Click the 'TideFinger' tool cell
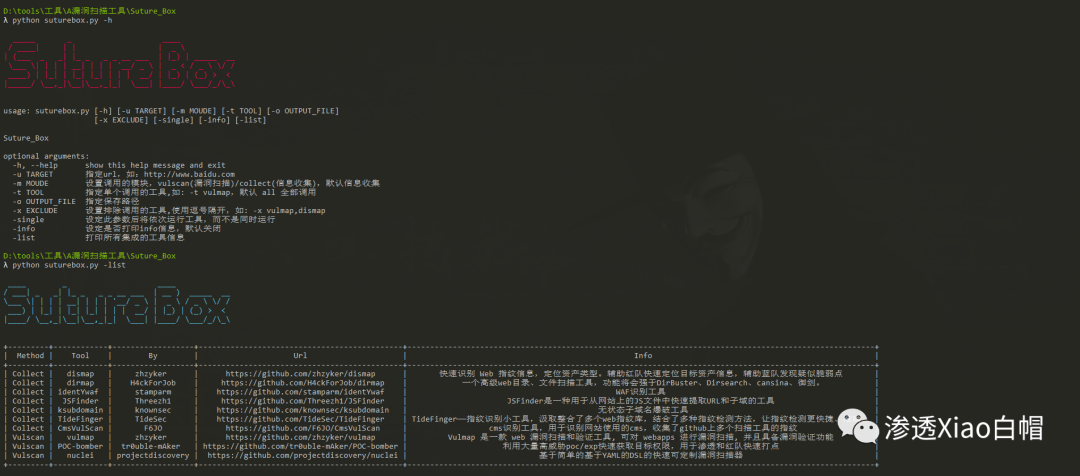This screenshot has height=476, width=1080. (81, 419)
